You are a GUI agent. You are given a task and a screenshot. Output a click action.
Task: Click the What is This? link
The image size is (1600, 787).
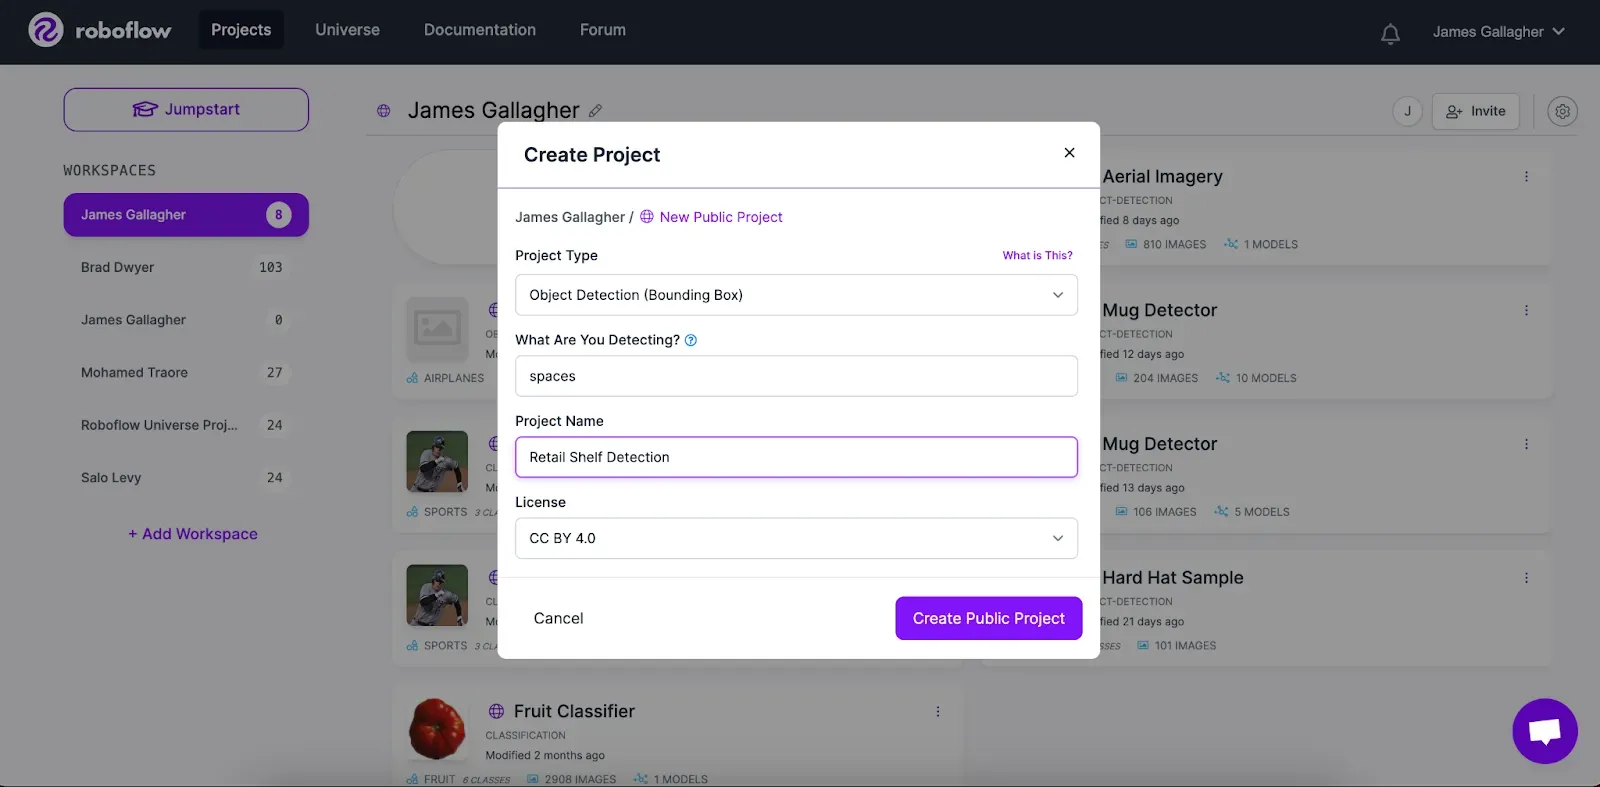pos(1037,255)
